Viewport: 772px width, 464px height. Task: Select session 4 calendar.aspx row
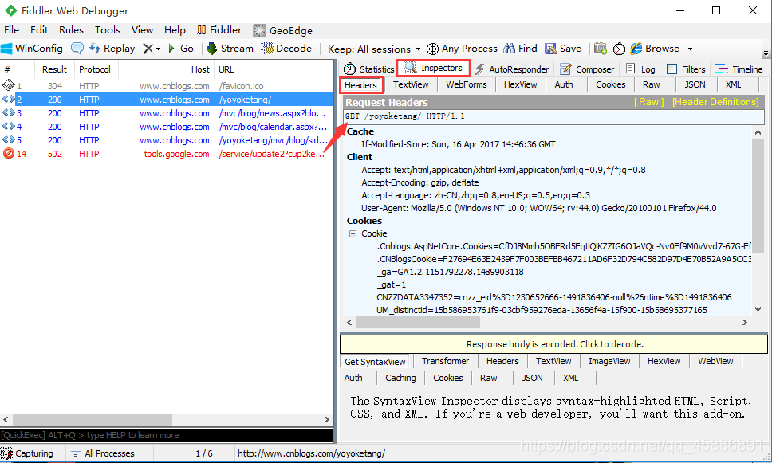point(166,127)
